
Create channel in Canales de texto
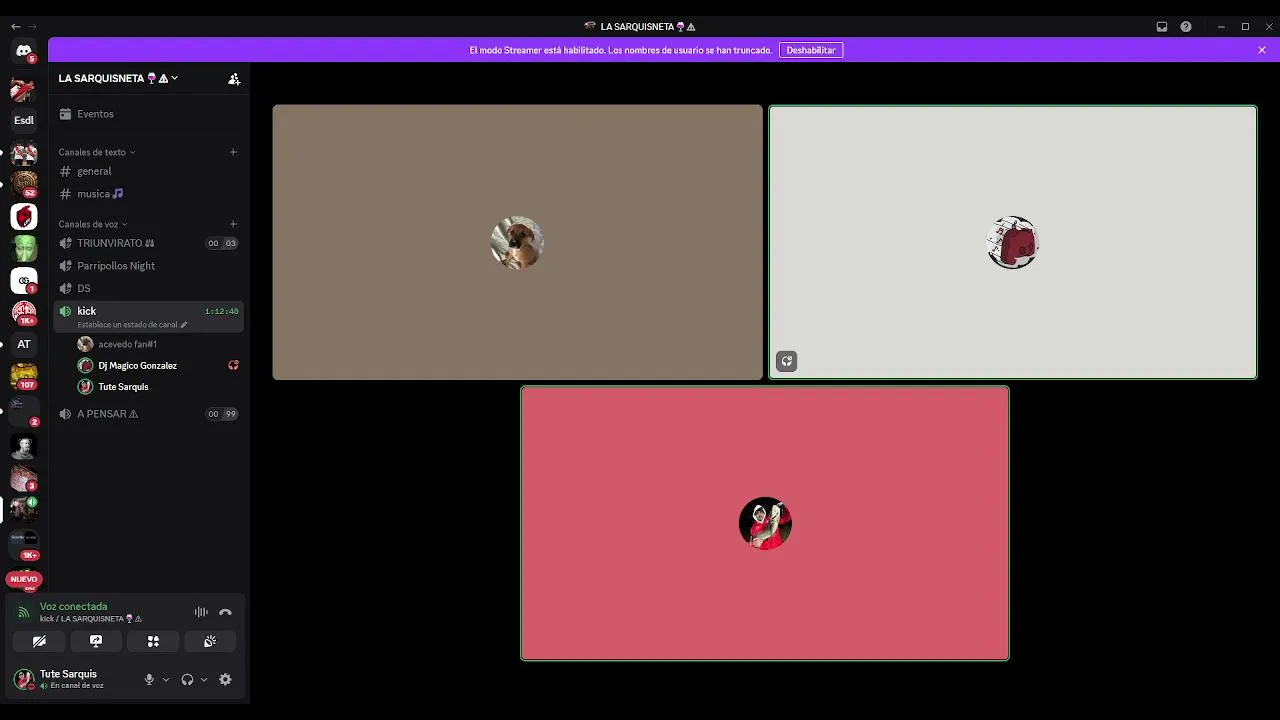coord(233,152)
